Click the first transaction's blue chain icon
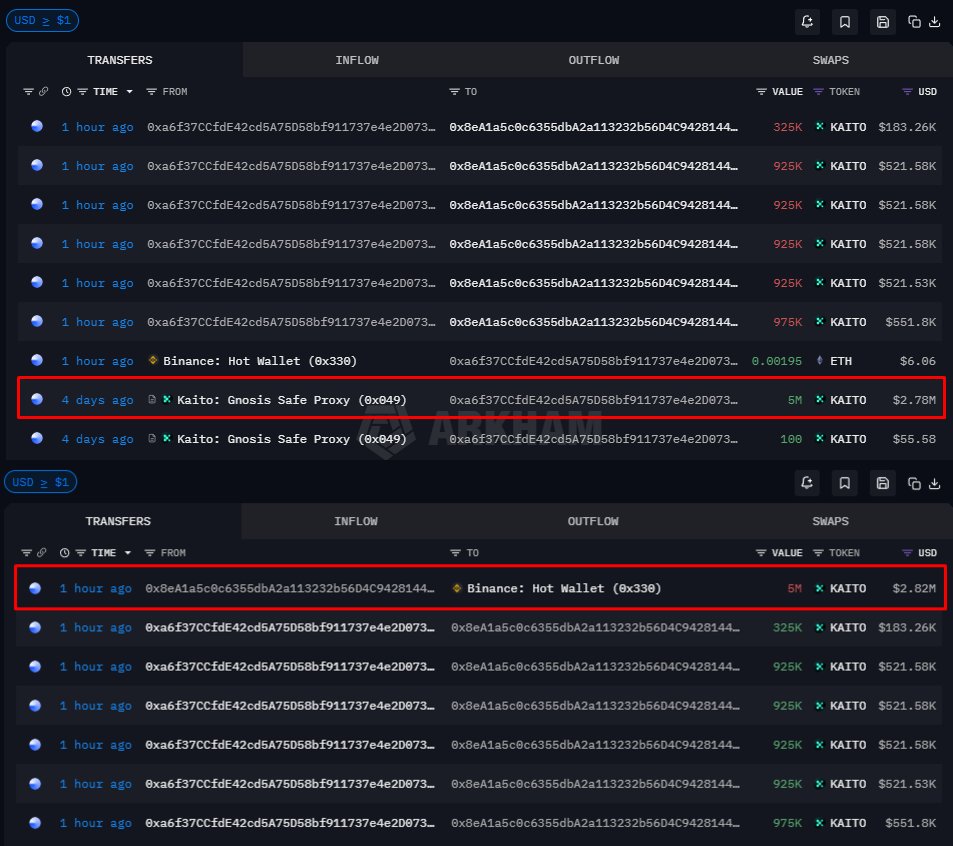The height and width of the screenshot is (846, 953). [x=36, y=126]
